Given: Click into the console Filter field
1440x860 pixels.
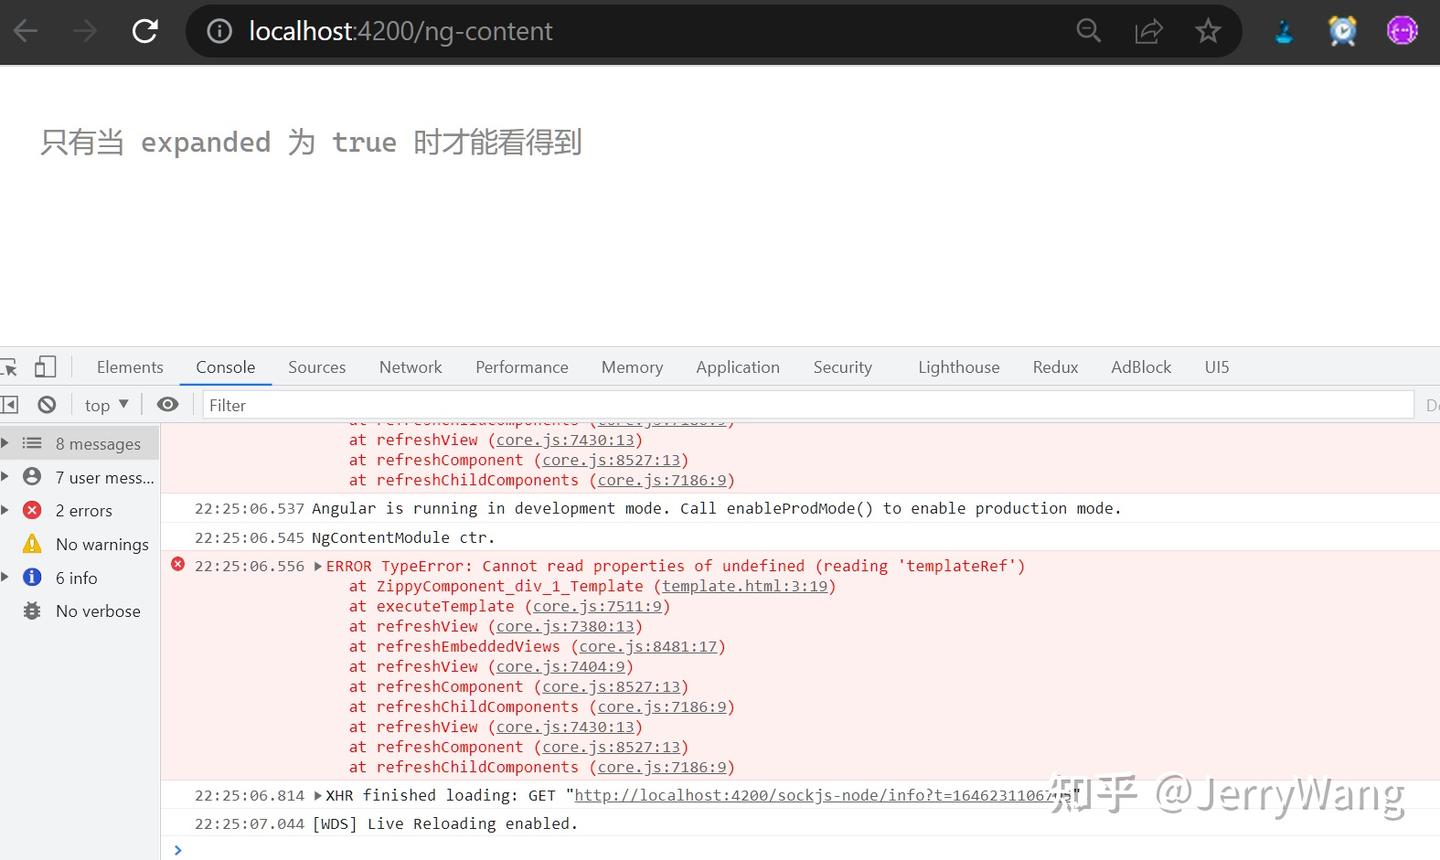Looking at the screenshot, I should click(808, 405).
